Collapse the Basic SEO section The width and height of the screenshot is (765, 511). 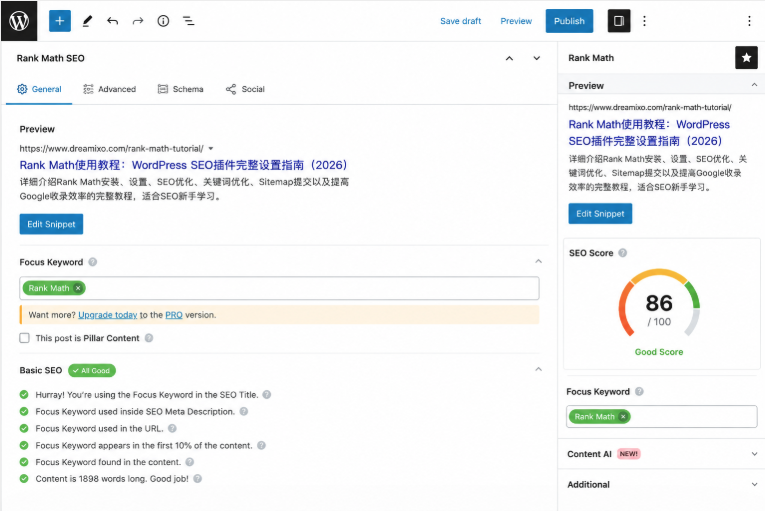click(x=538, y=369)
